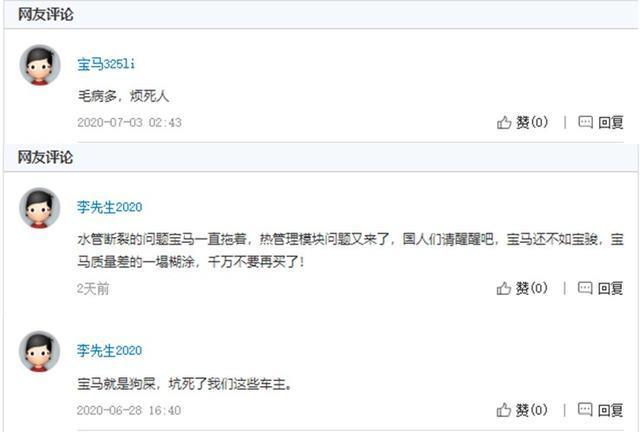Click the second 网友评论 section header
The height and width of the screenshot is (432, 640).
45,157
